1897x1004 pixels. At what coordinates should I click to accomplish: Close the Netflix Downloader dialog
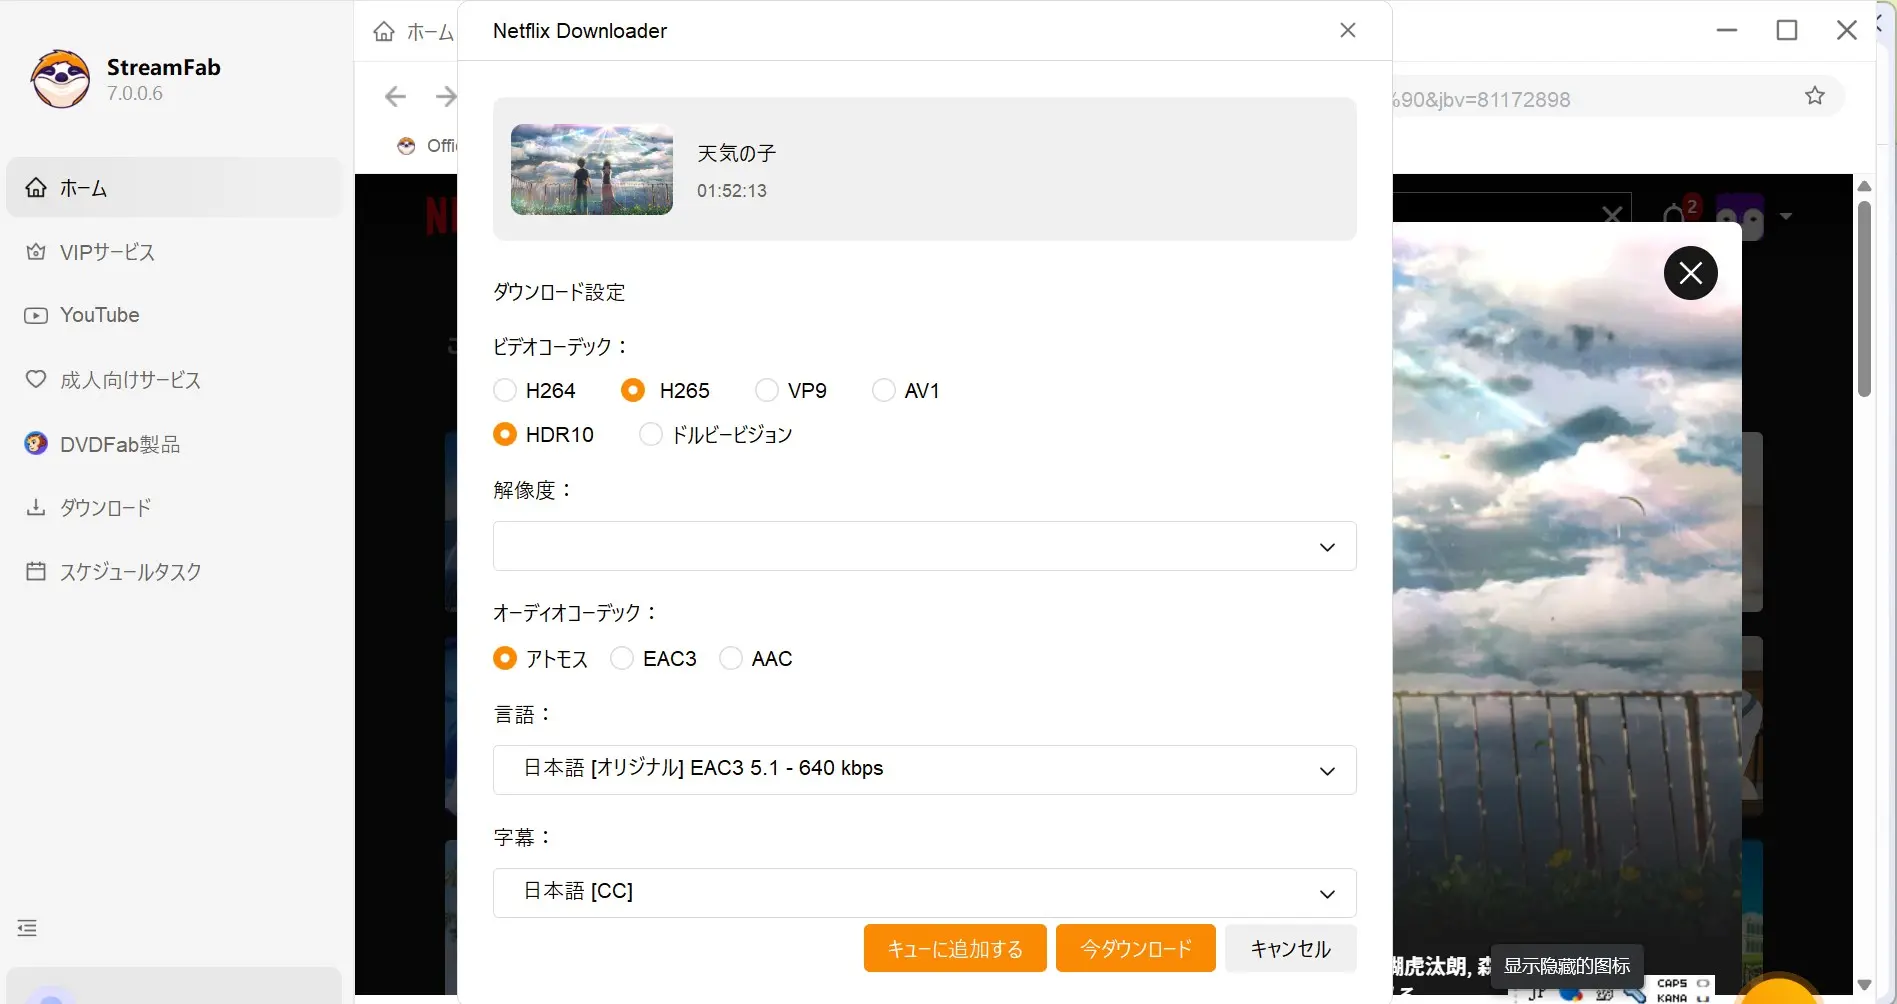1348,30
